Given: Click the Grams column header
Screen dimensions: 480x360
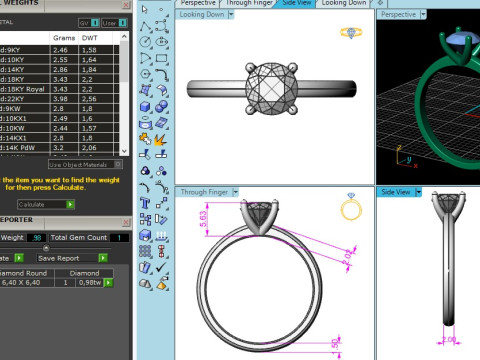Looking at the screenshot, I should click(x=64, y=38).
